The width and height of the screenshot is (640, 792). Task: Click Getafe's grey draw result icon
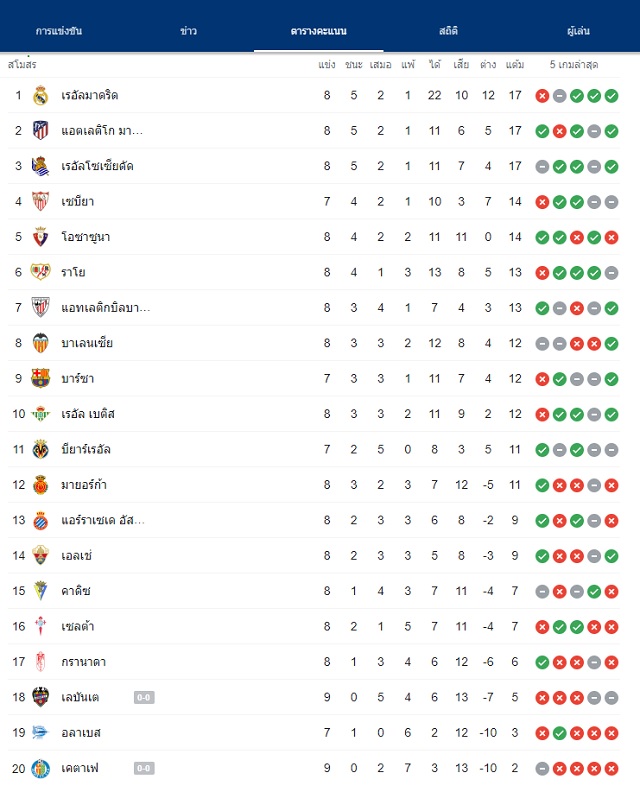coord(542,769)
